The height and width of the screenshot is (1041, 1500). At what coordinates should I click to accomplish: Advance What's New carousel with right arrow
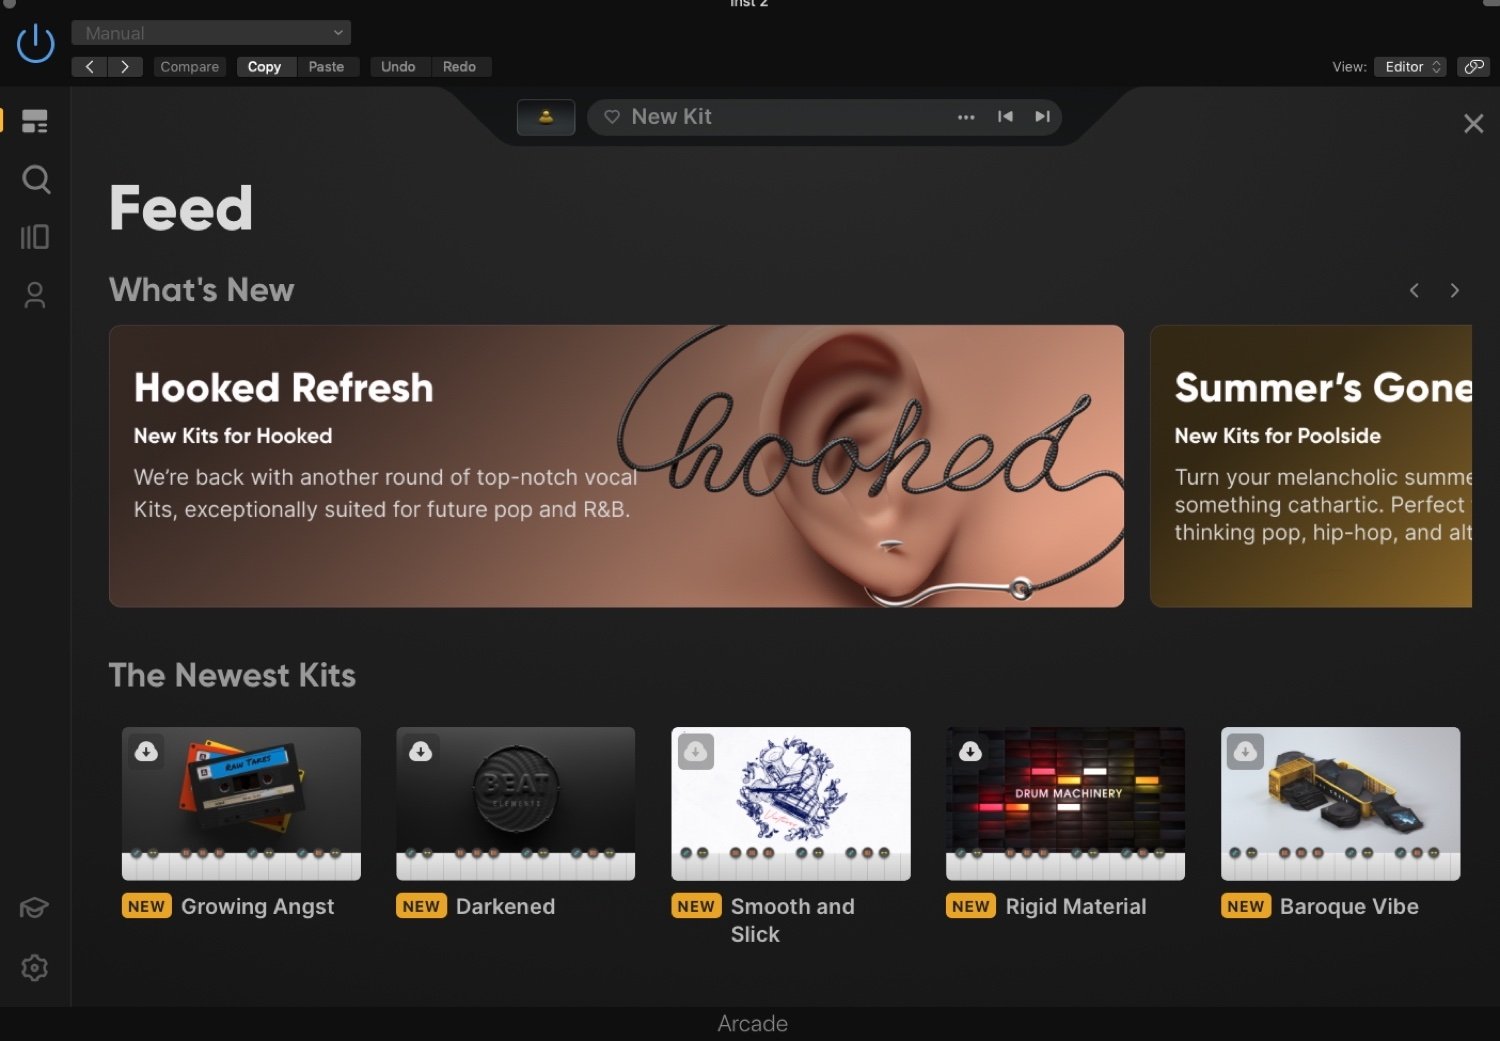click(1454, 290)
